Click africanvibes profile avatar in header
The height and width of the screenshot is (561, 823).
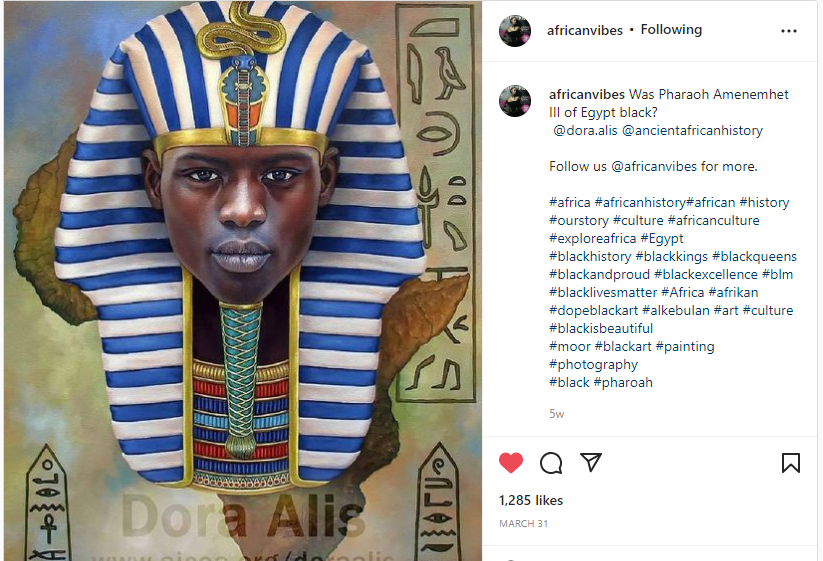(x=515, y=31)
